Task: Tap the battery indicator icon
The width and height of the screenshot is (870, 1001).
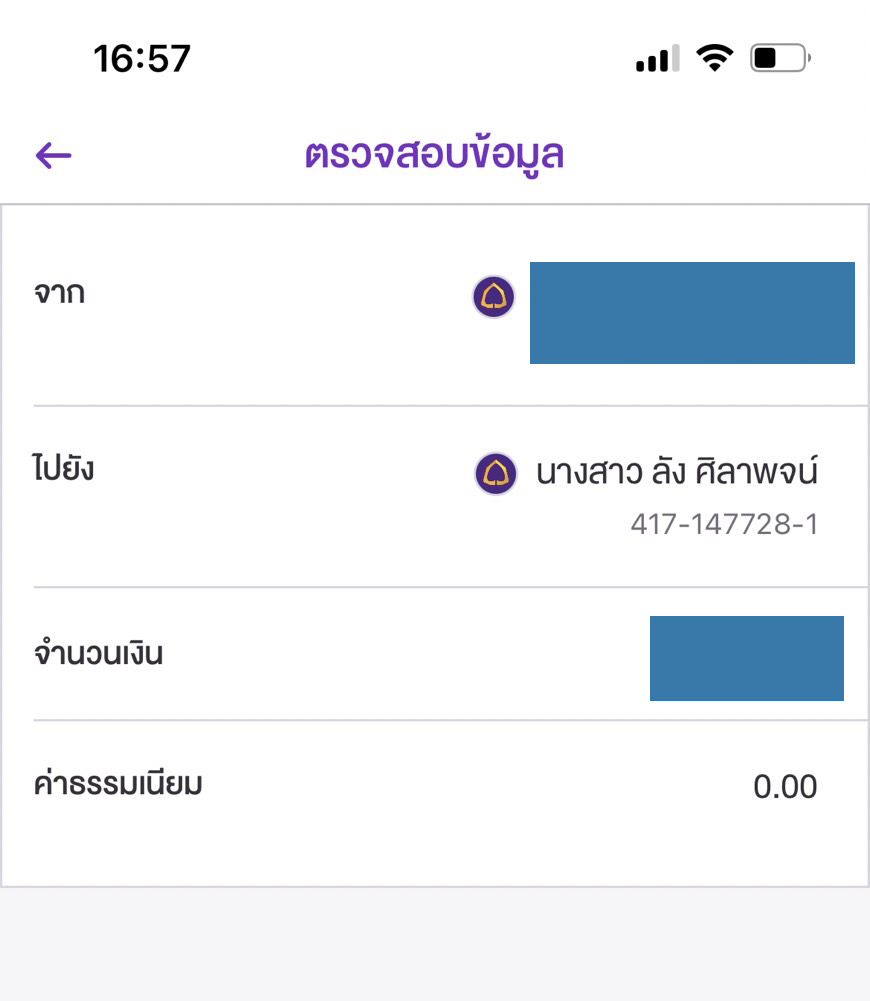Action: (780, 59)
